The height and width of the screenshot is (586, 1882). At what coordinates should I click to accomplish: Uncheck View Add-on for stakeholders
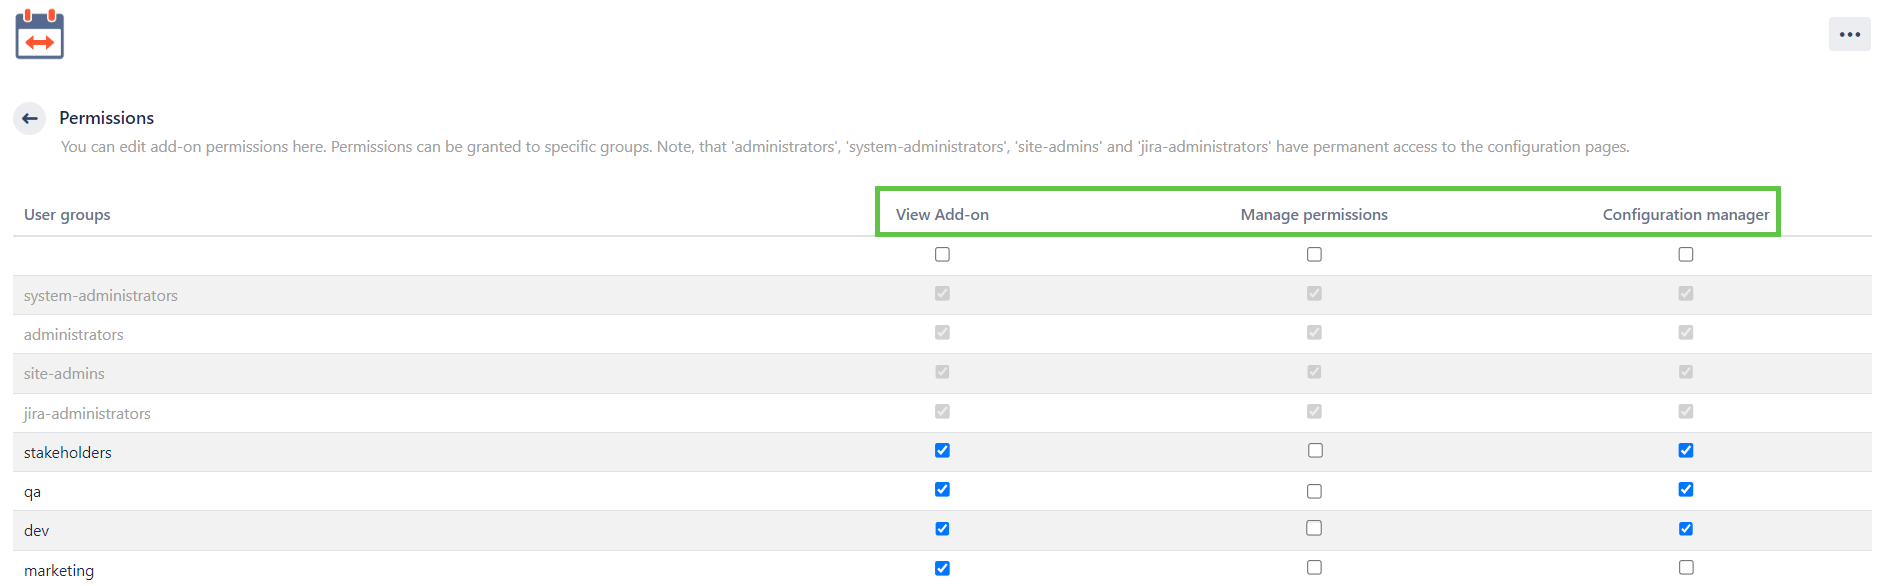point(942,450)
